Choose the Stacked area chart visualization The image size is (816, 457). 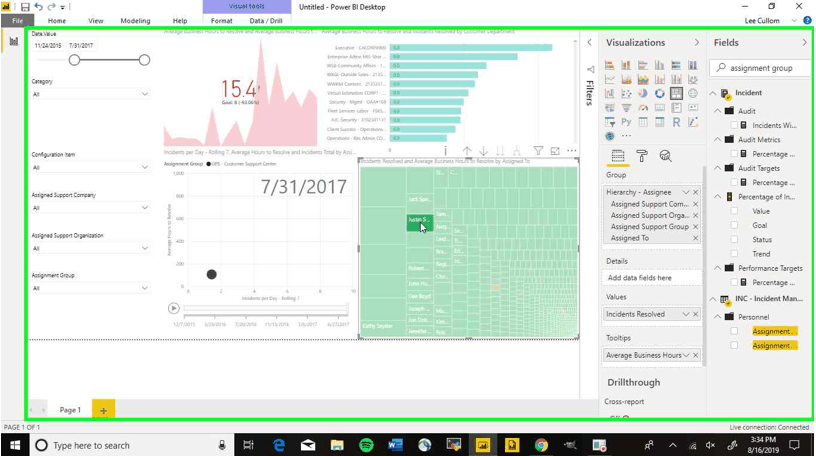pyautogui.click(x=643, y=80)
